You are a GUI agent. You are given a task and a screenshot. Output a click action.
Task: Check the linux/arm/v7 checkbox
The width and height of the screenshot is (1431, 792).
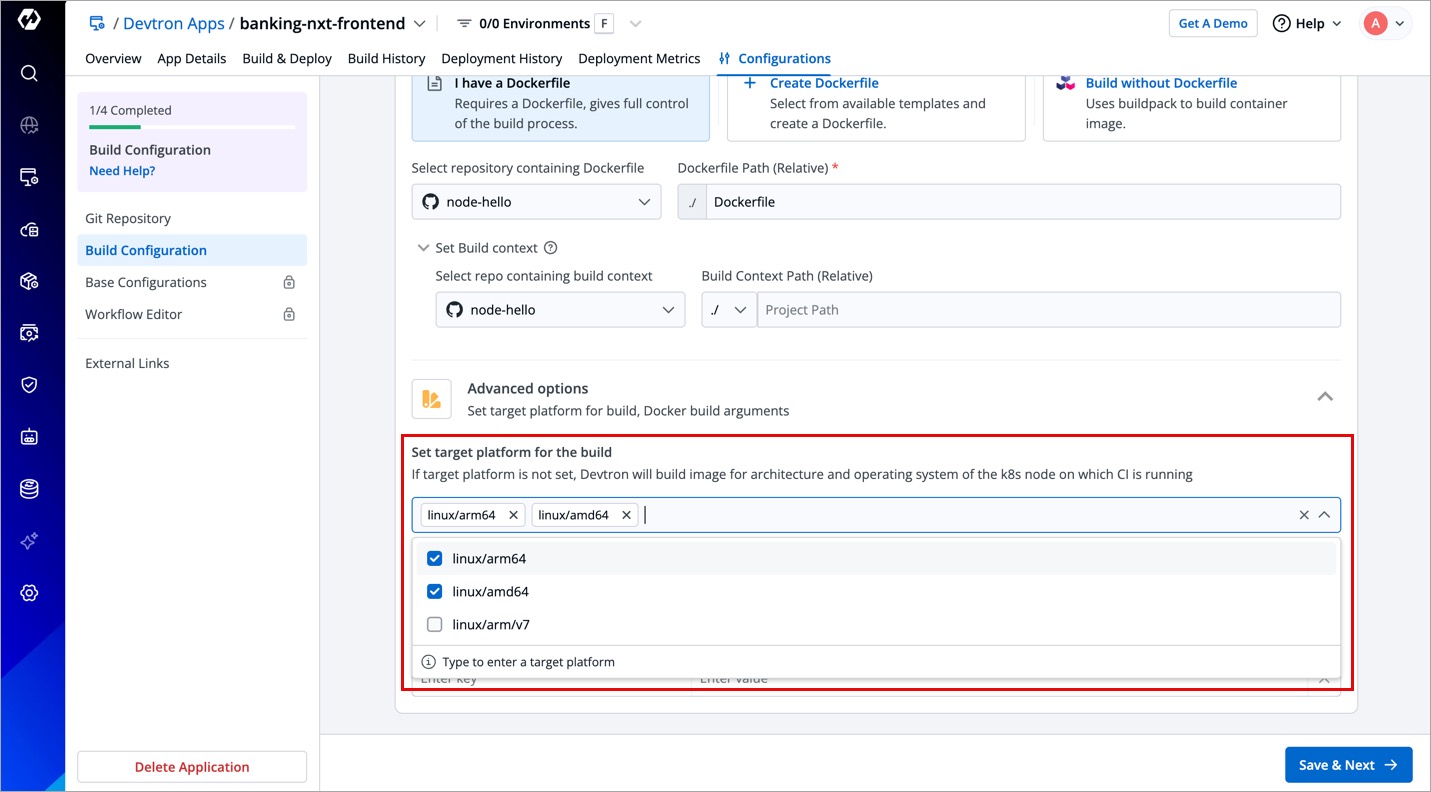point(435,625)
